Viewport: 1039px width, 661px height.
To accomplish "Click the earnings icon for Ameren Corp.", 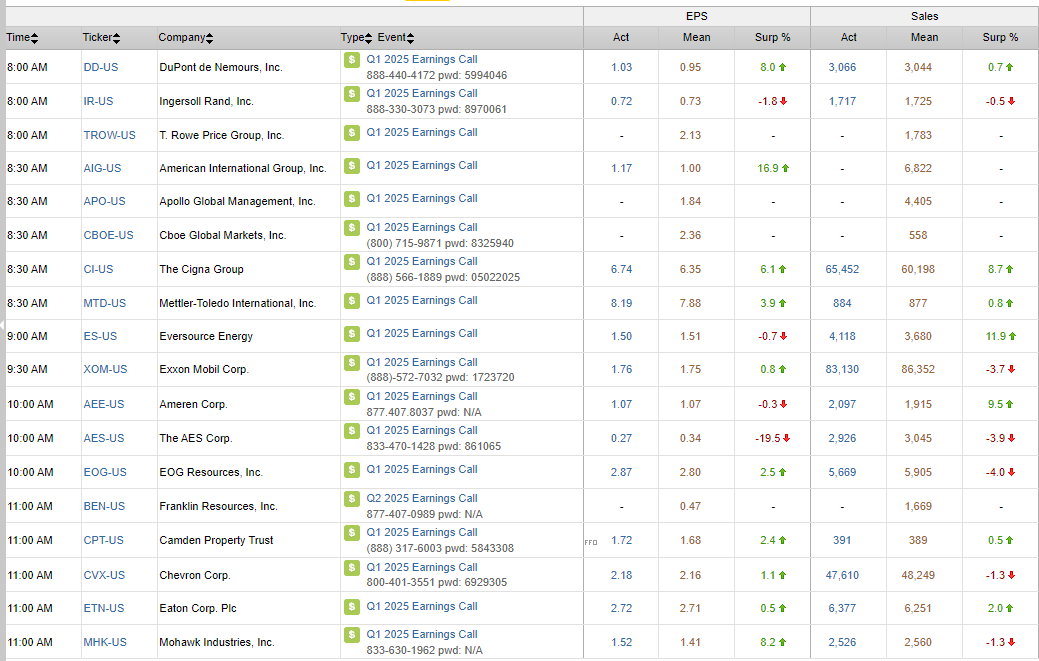I will coord(352,397).
